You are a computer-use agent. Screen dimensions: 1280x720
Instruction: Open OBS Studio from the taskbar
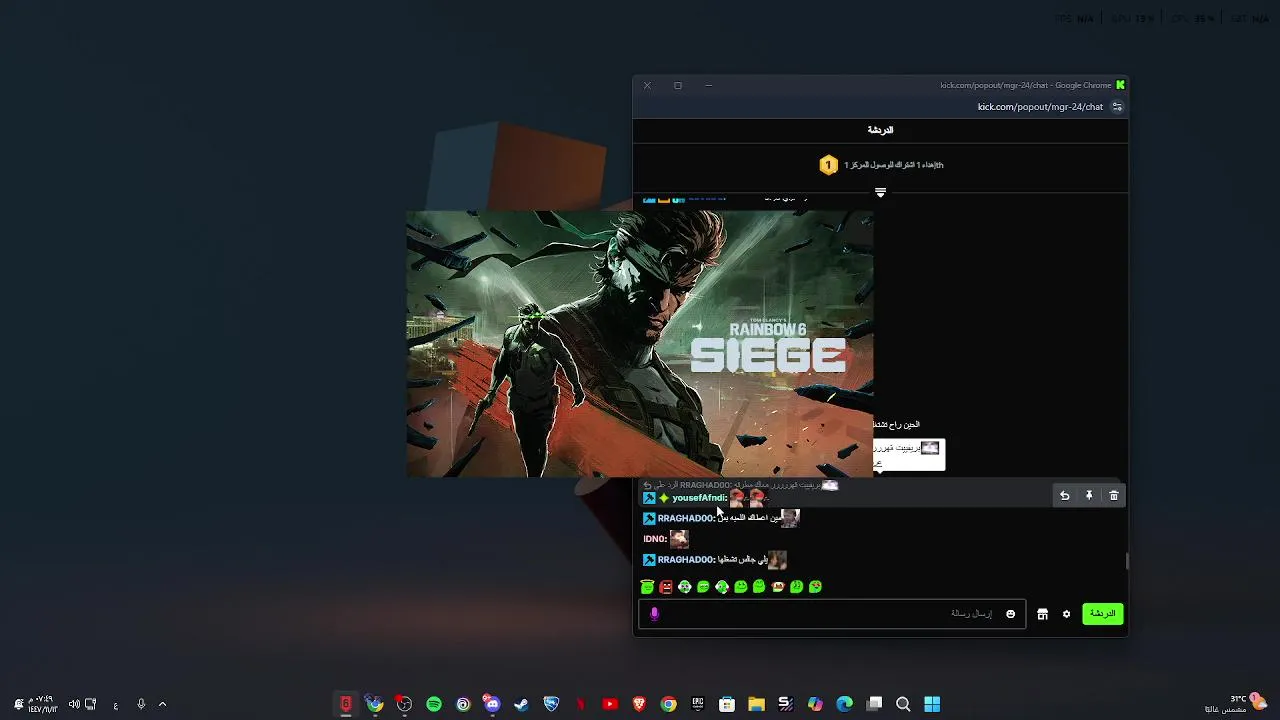tap(404, 704)
